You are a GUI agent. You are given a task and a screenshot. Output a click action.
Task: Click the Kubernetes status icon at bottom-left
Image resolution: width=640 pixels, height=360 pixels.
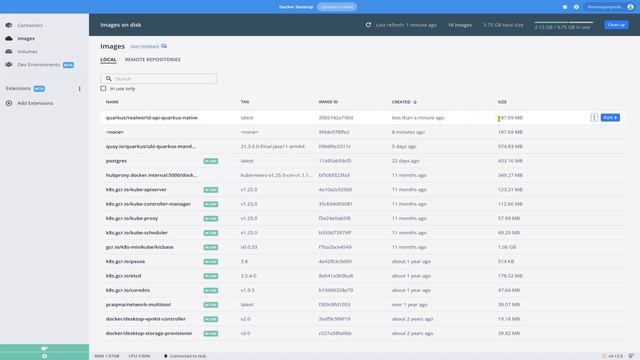[44, 356]
